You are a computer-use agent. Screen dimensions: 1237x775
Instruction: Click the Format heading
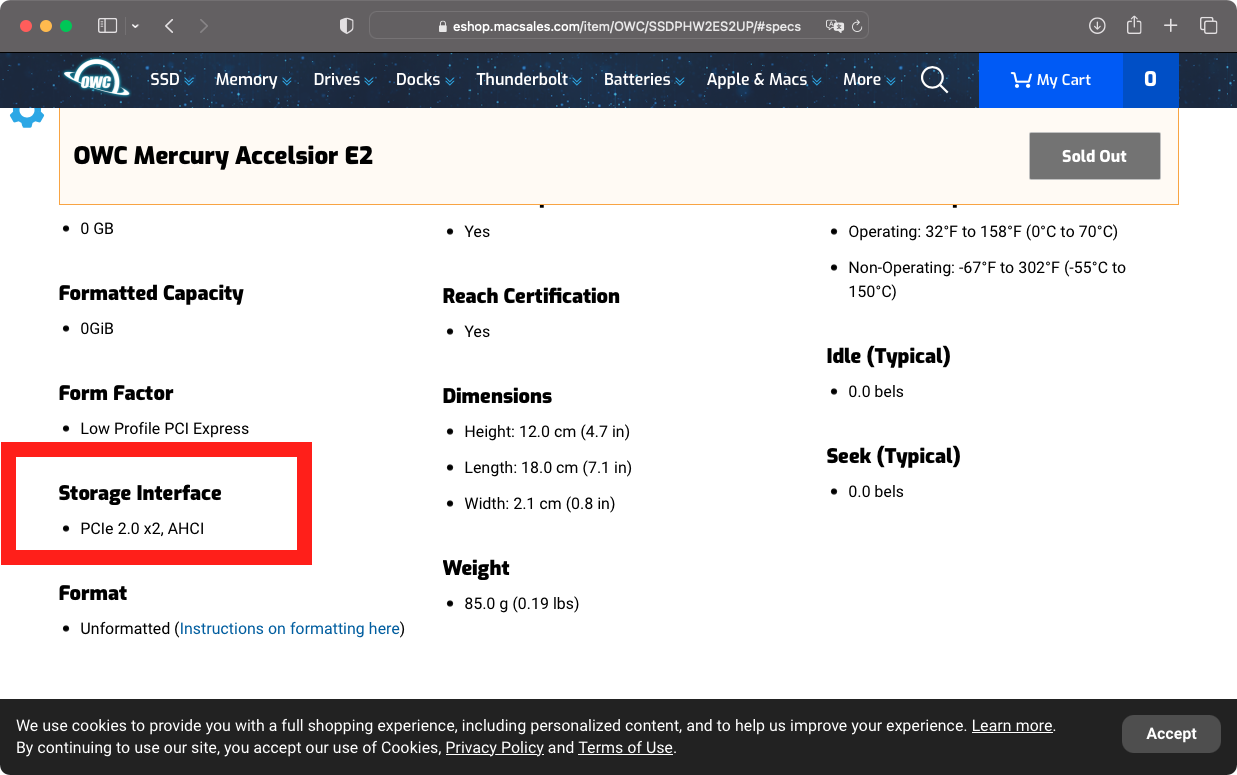point(93,593)
